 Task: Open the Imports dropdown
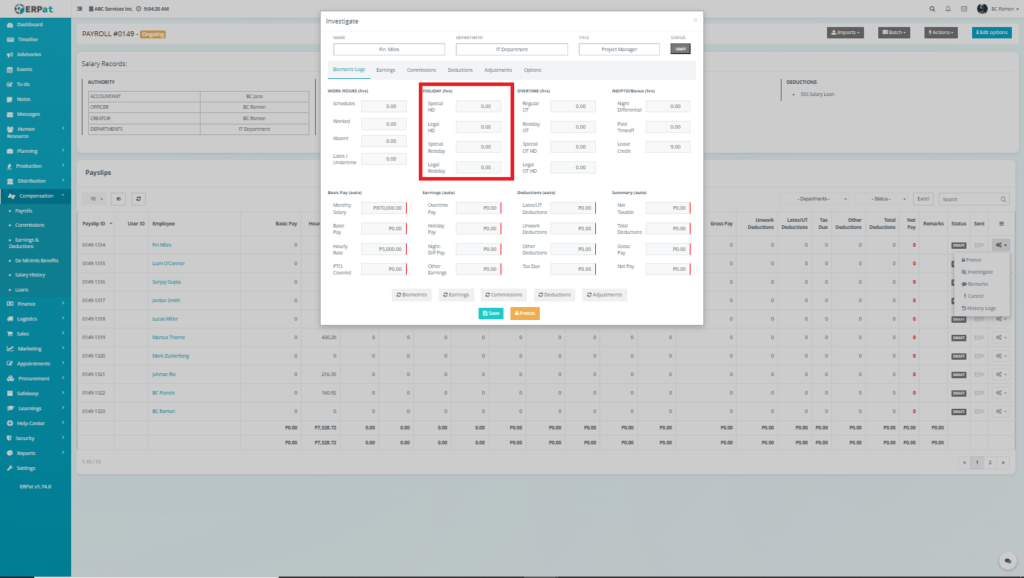pos(845,33)
